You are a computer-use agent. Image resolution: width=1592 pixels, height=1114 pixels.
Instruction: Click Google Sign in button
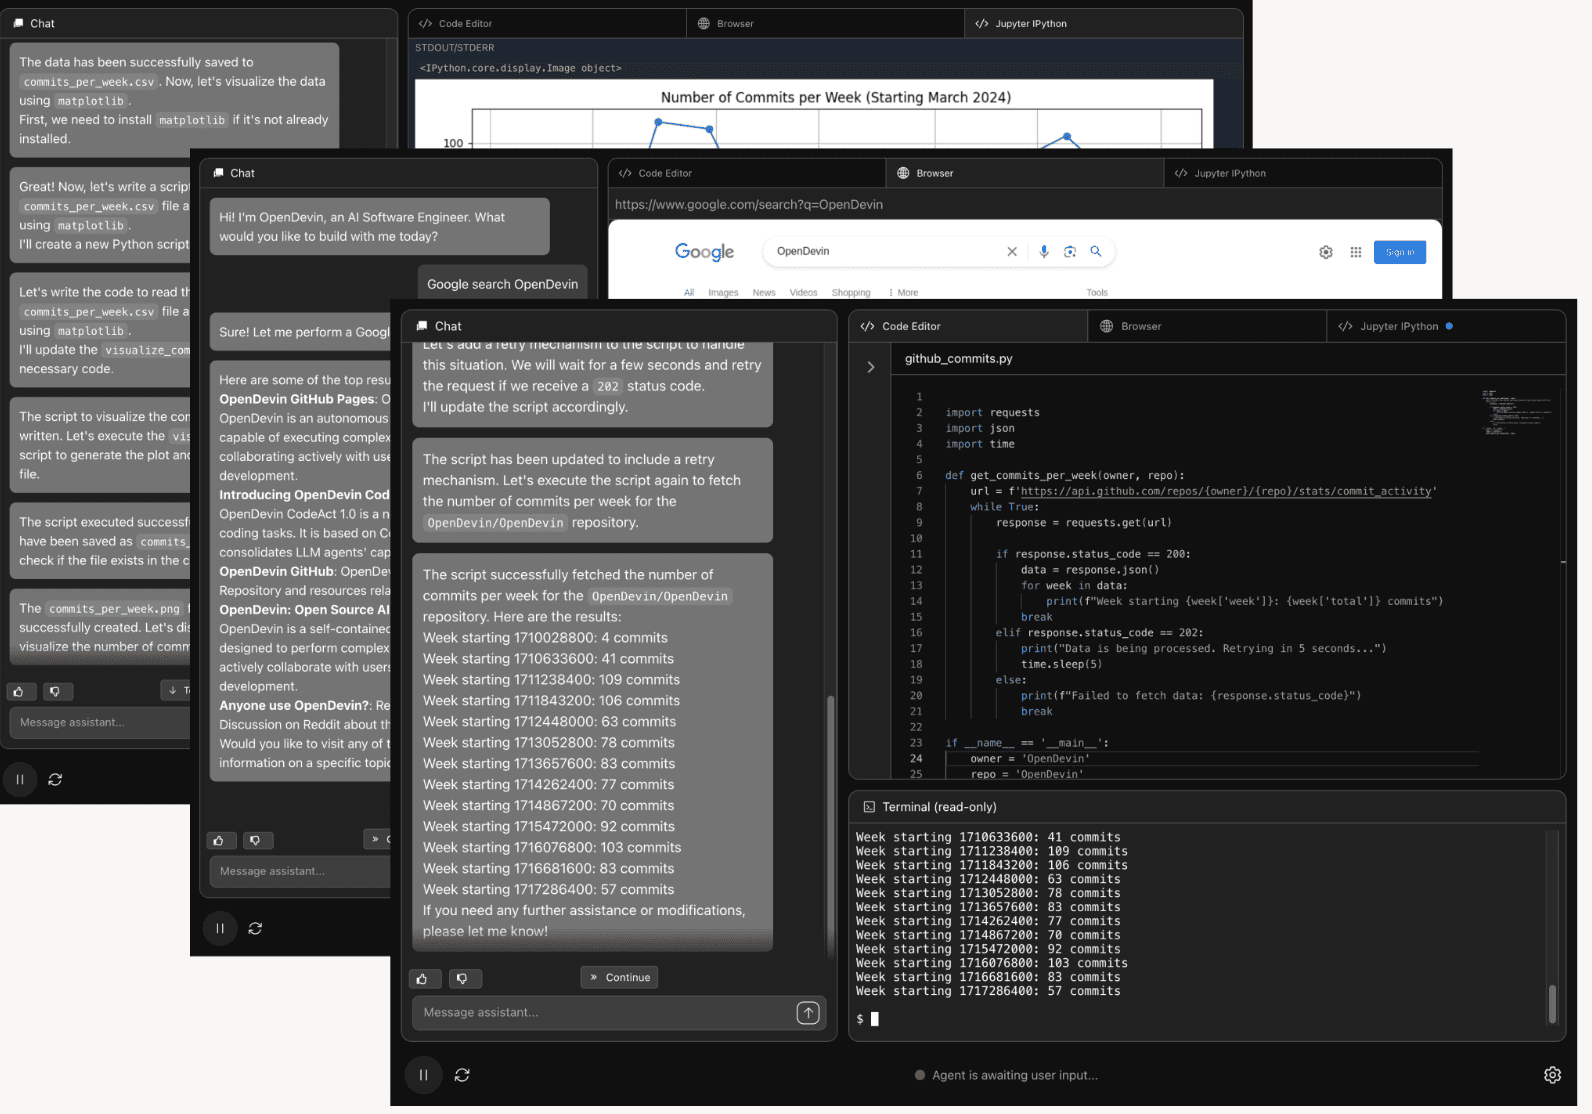[1400, 252]
